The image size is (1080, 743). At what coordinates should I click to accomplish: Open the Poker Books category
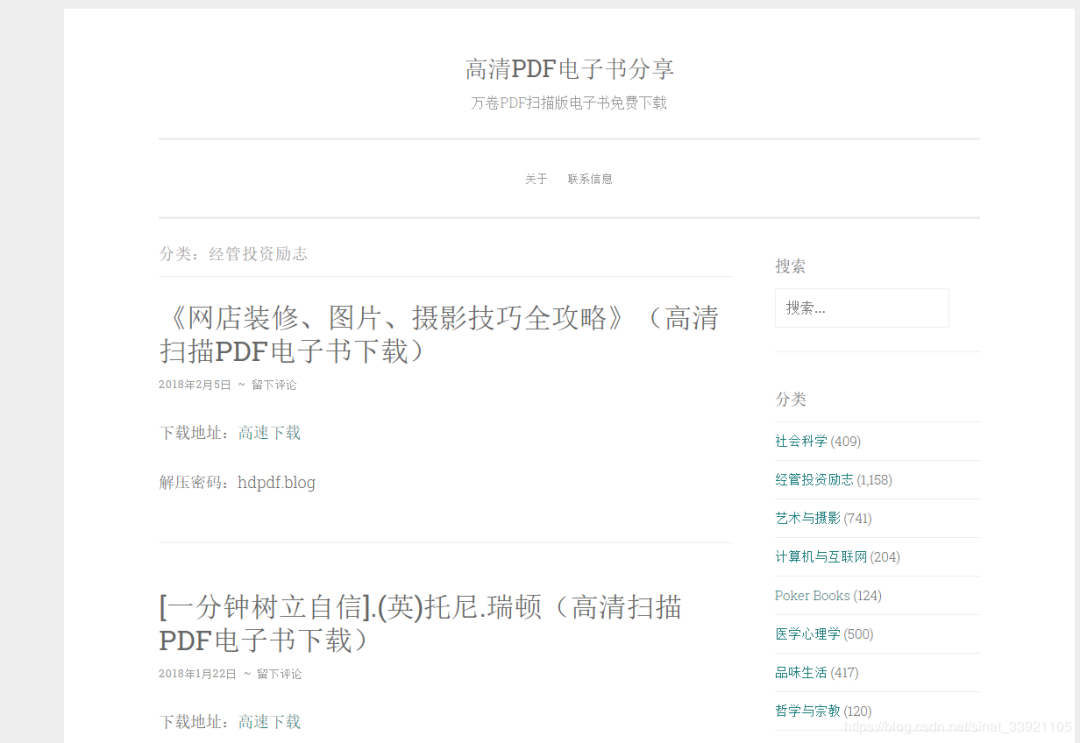pos(812,596)
